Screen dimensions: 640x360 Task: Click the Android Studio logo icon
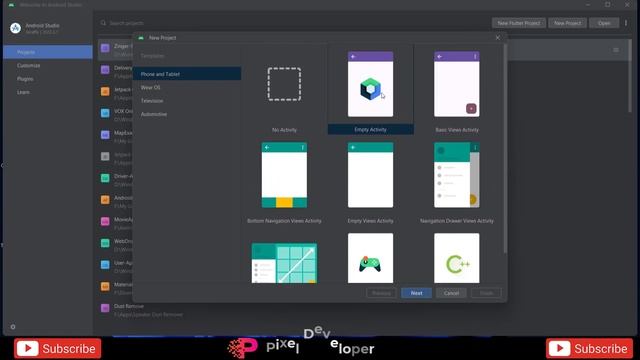(x=16, y=28)
